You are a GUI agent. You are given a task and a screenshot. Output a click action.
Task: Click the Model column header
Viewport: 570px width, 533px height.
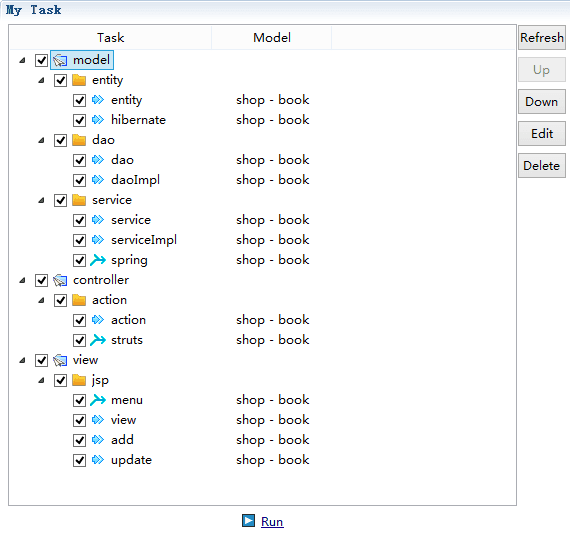click(x=272, y=37)
